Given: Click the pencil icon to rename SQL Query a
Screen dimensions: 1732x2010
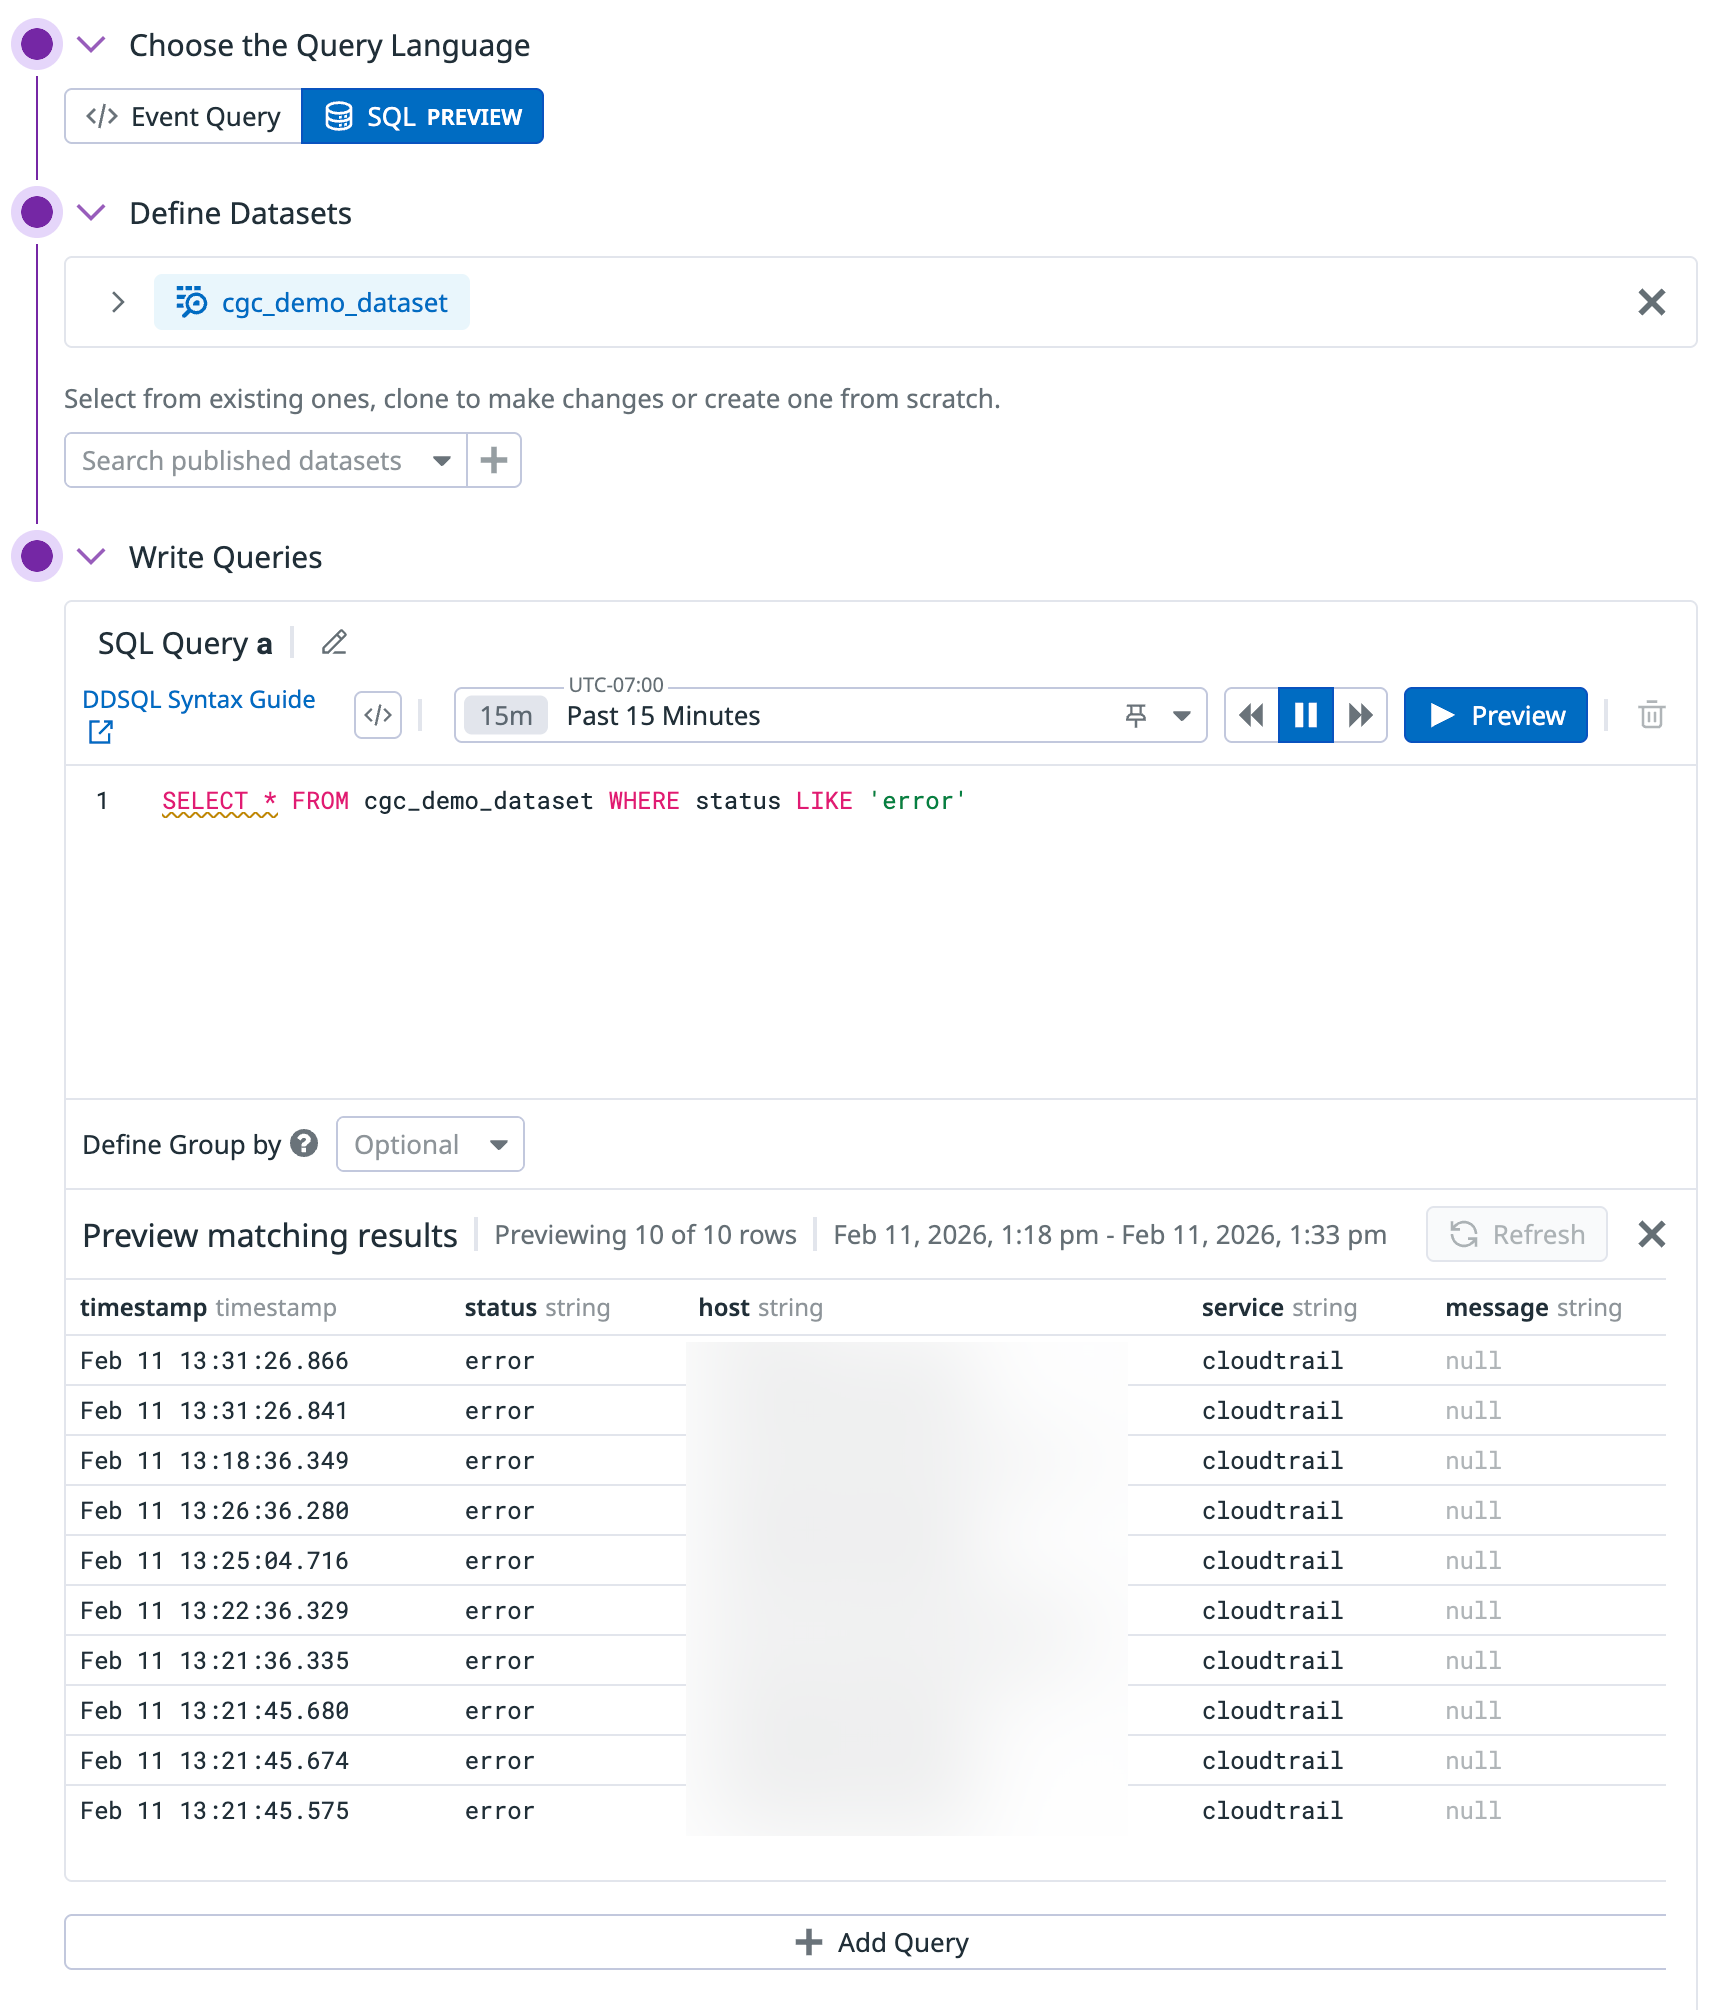Looking at the screenshot, I should click(334, 643).
